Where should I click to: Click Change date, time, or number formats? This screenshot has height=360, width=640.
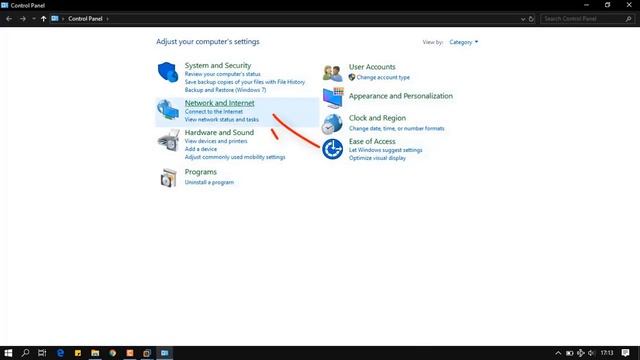[396, 129]
